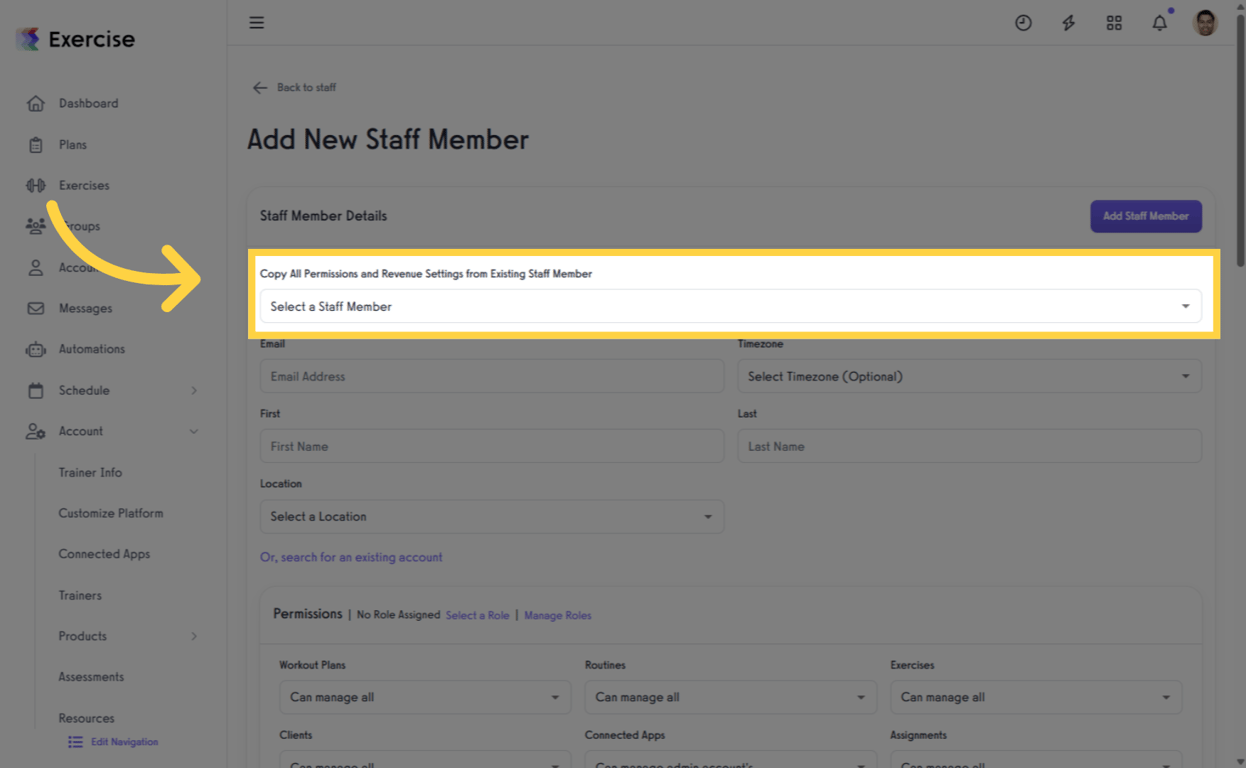This screenshot has width=1246, height=768.
Task: Open notifications via the bell icon
Action: [x=1159, y=22]
